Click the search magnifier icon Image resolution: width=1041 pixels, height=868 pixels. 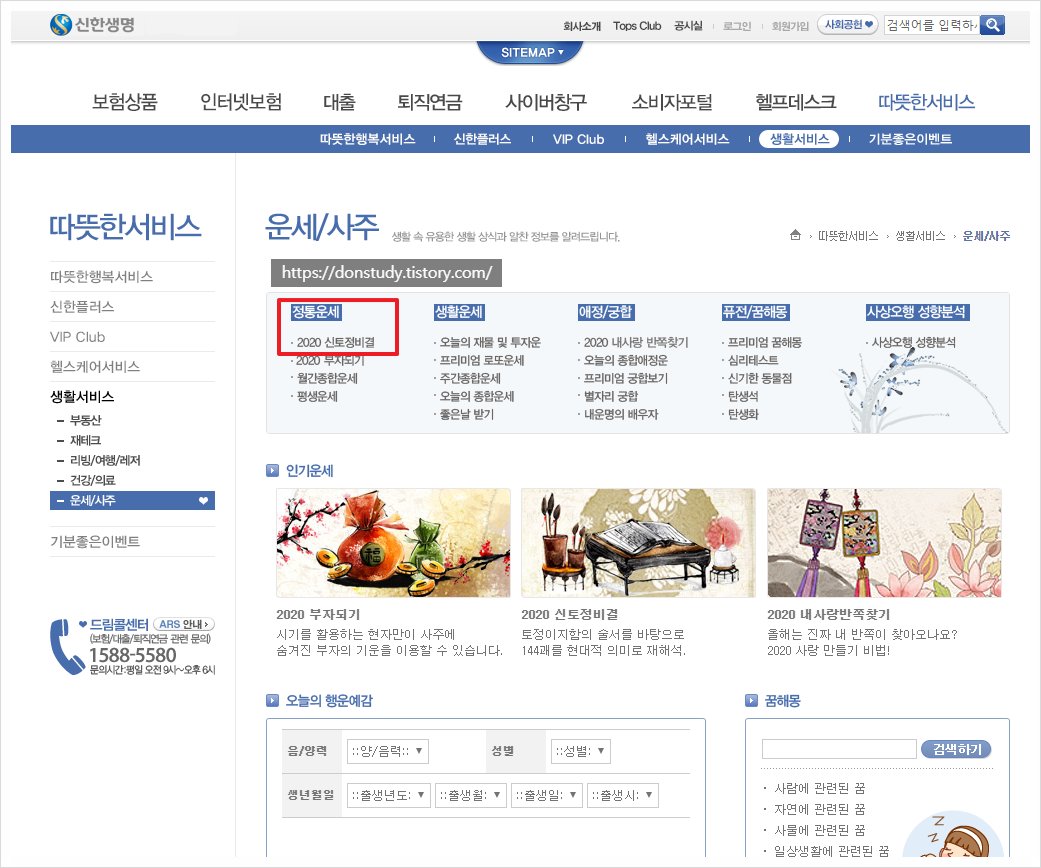[993, 25]
